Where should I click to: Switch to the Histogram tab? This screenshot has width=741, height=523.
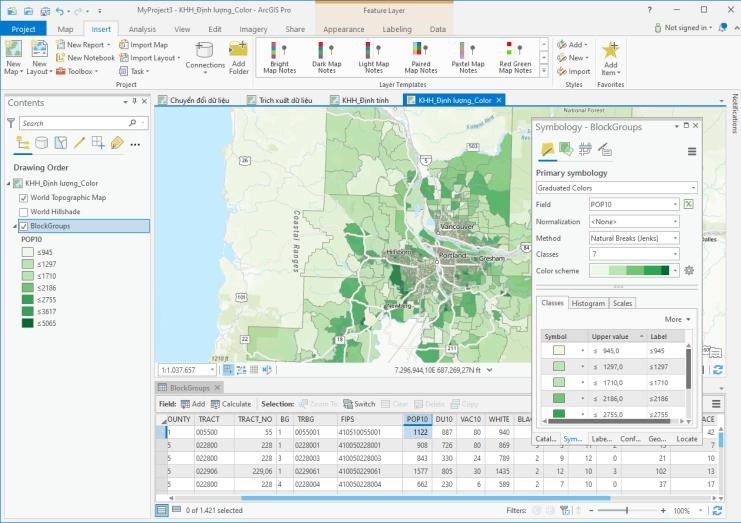[588, 303]
